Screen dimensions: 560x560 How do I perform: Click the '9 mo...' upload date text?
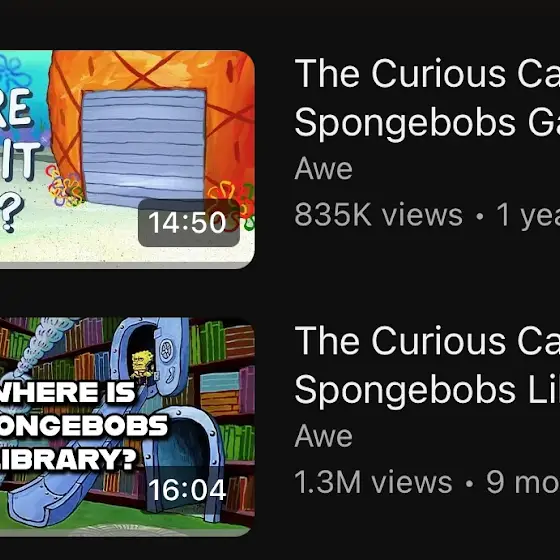pos(523,482)
